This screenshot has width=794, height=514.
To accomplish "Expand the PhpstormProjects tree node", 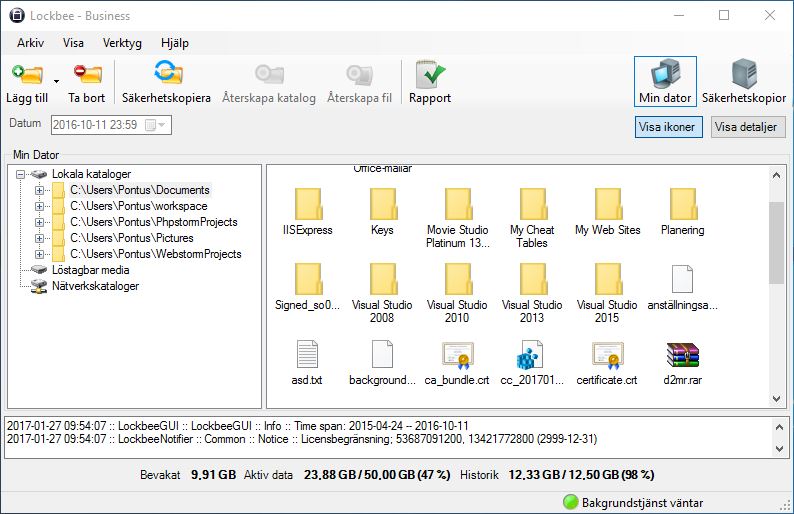I will click(39, 222).
